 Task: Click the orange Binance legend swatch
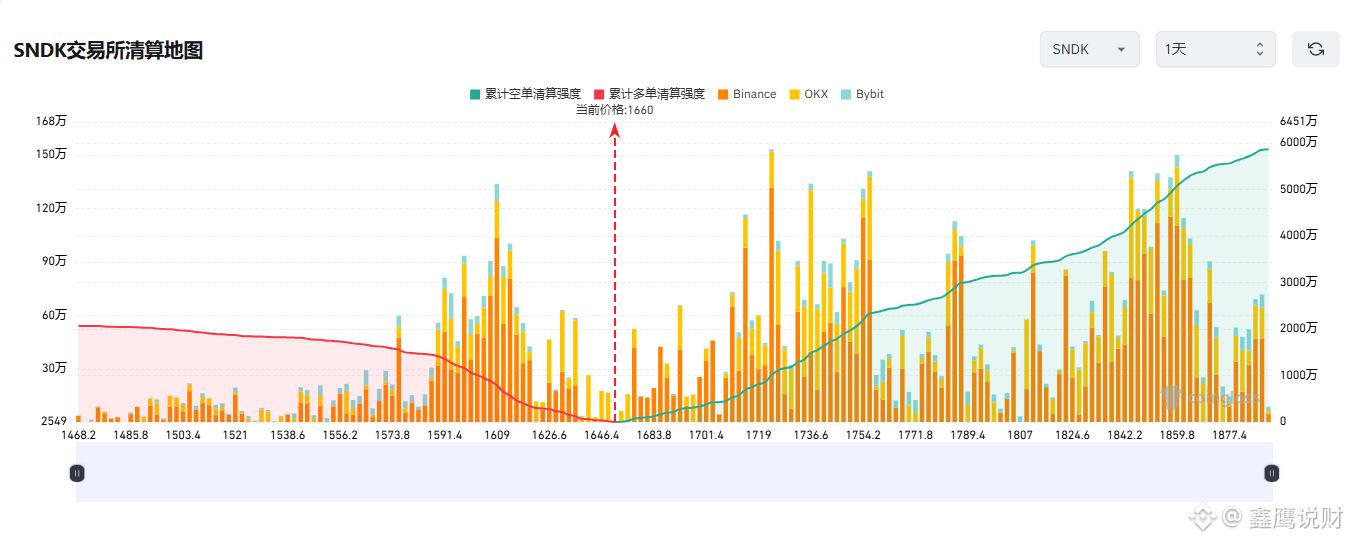723,94
